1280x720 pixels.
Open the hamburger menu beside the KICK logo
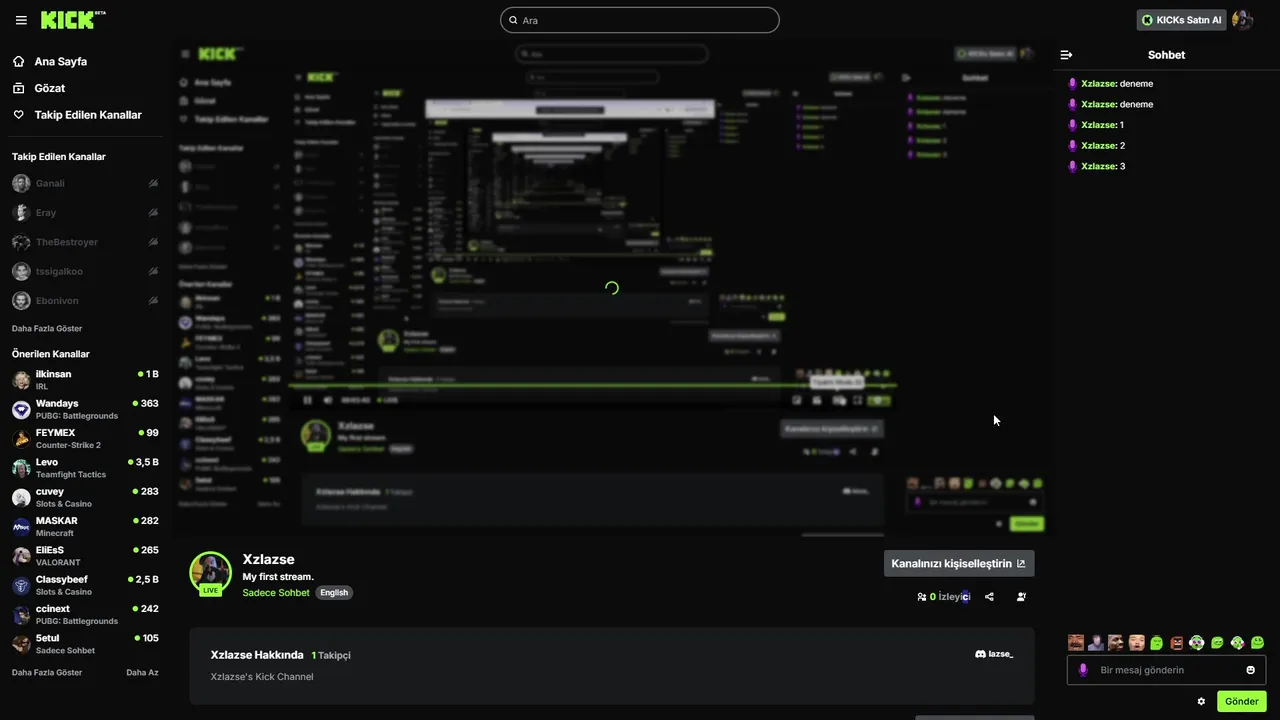[21, 20]
